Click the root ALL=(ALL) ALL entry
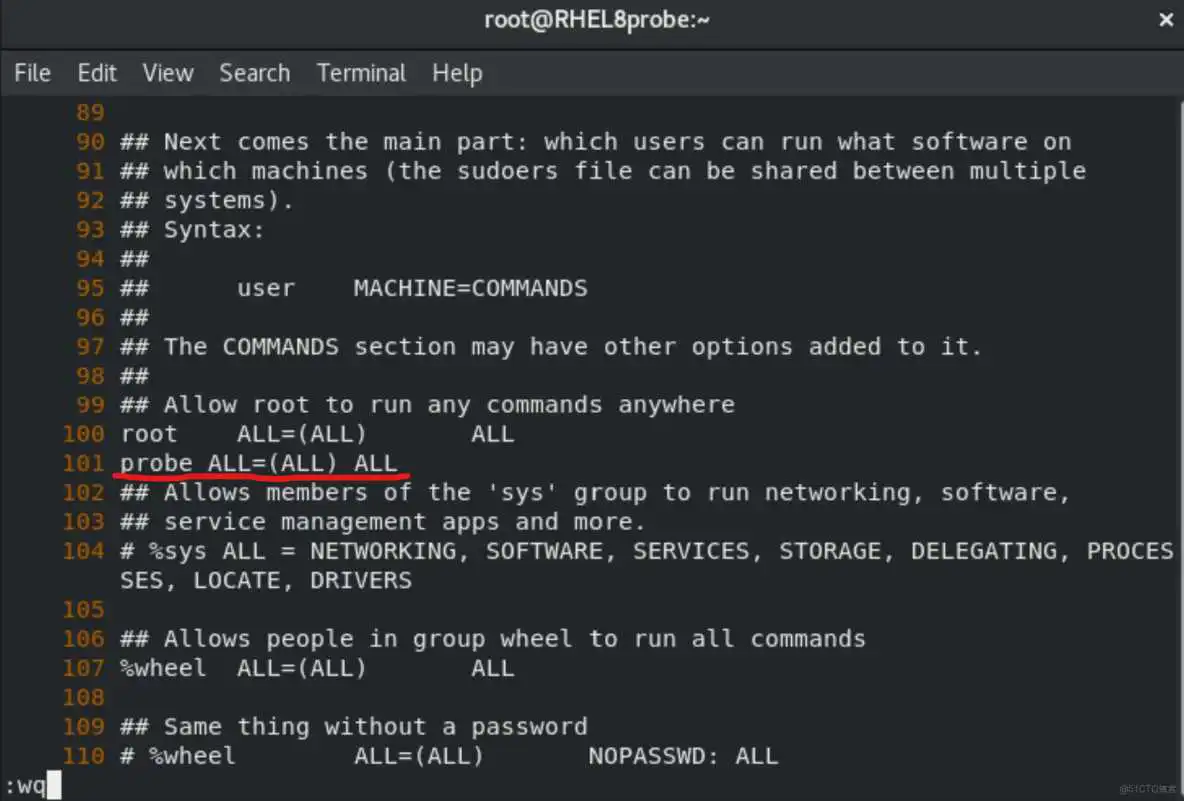Screen dimensions: 1184x801 tap(318, 433)
